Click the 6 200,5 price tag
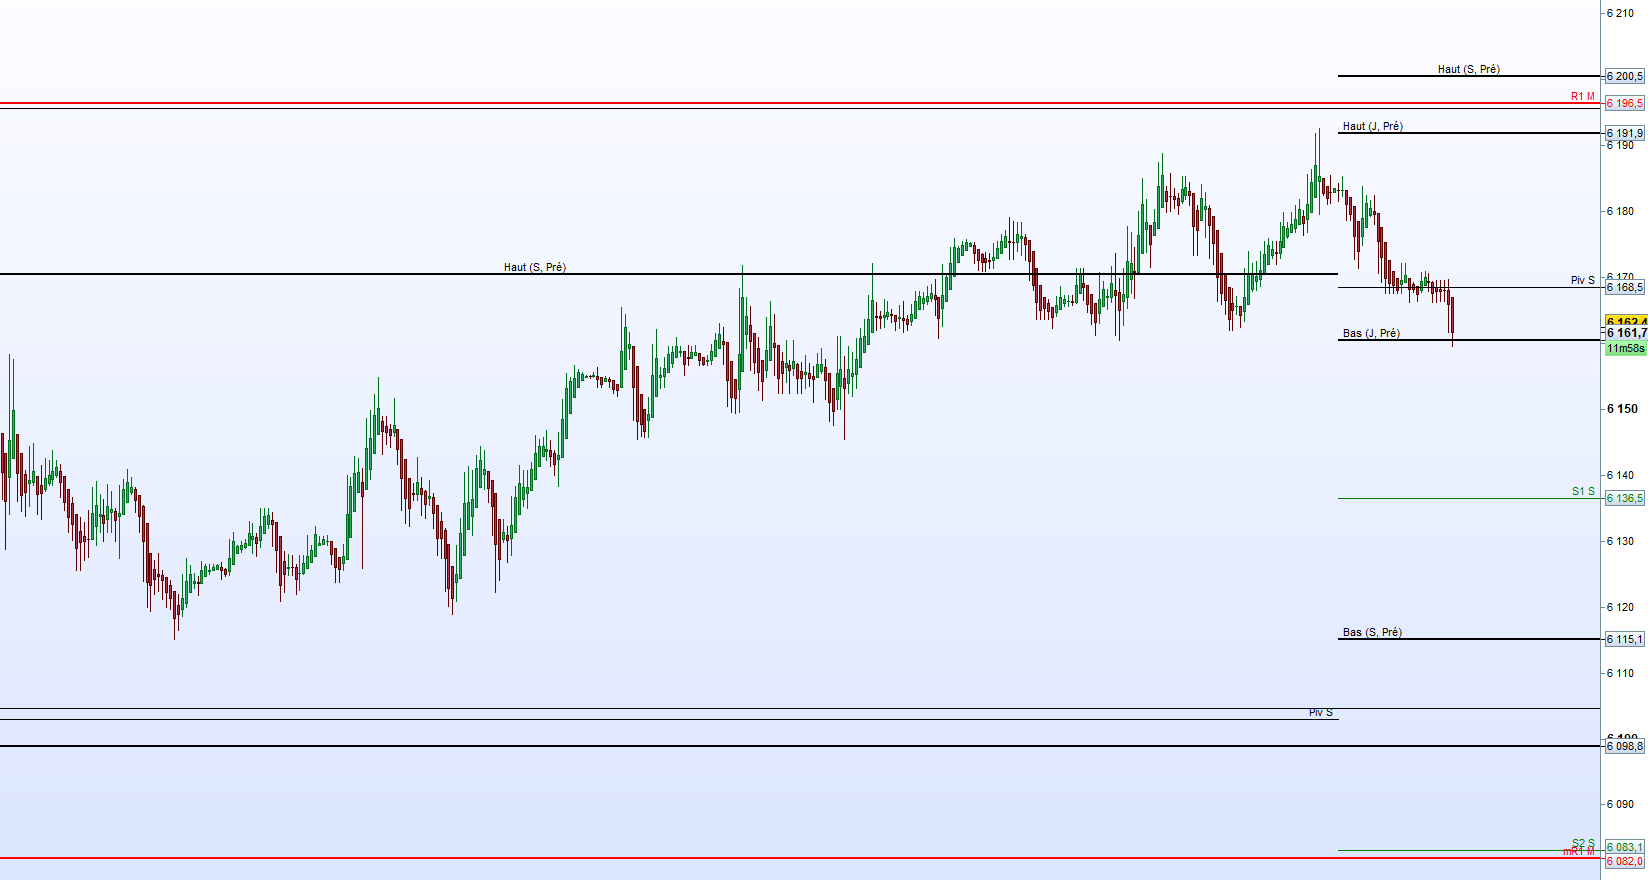 1624,76
